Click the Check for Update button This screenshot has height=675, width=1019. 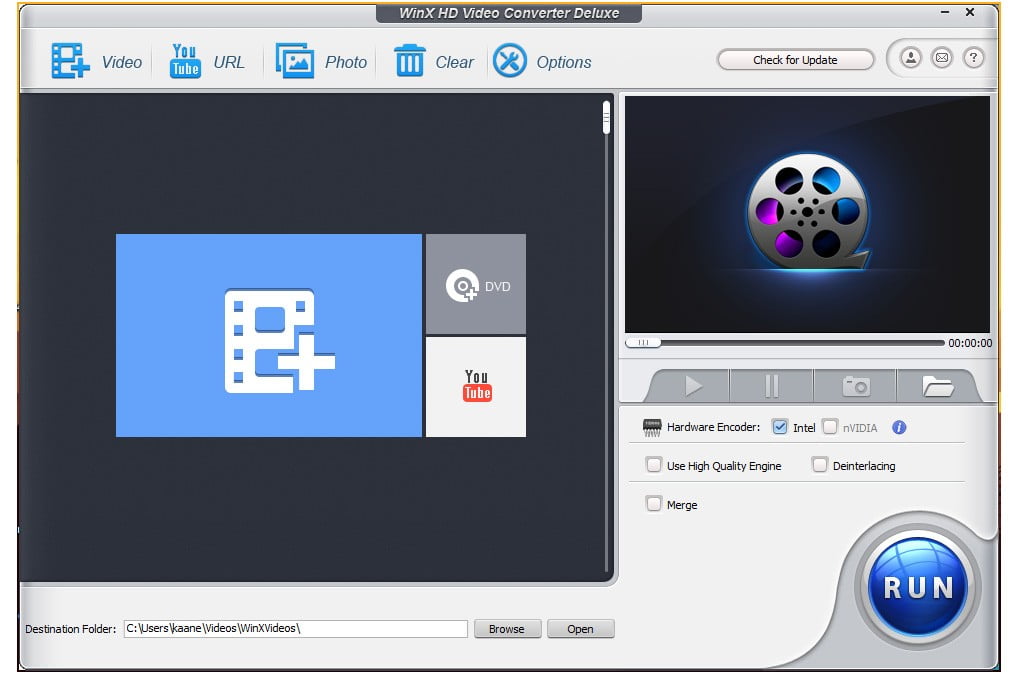(x=795, y=59)
